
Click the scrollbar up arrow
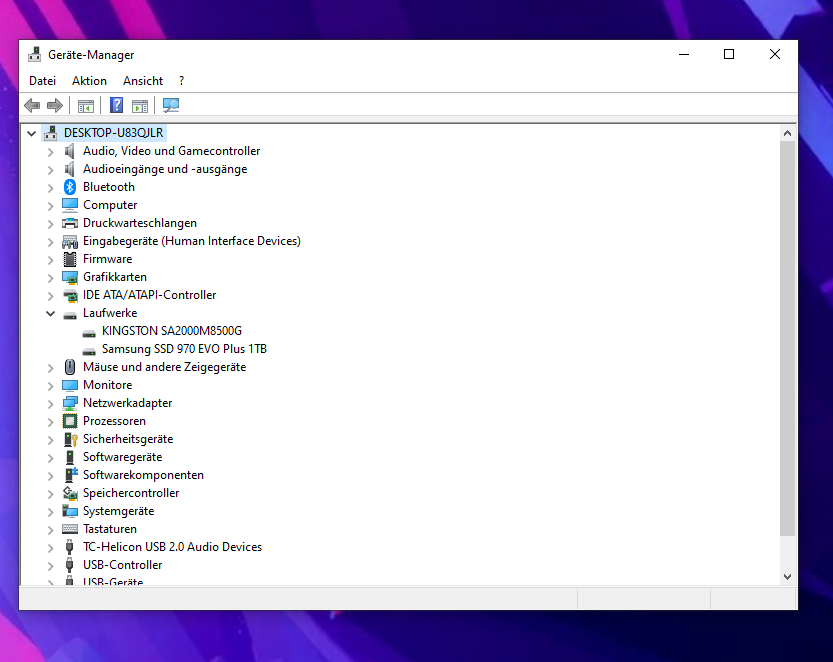(787, 133)
